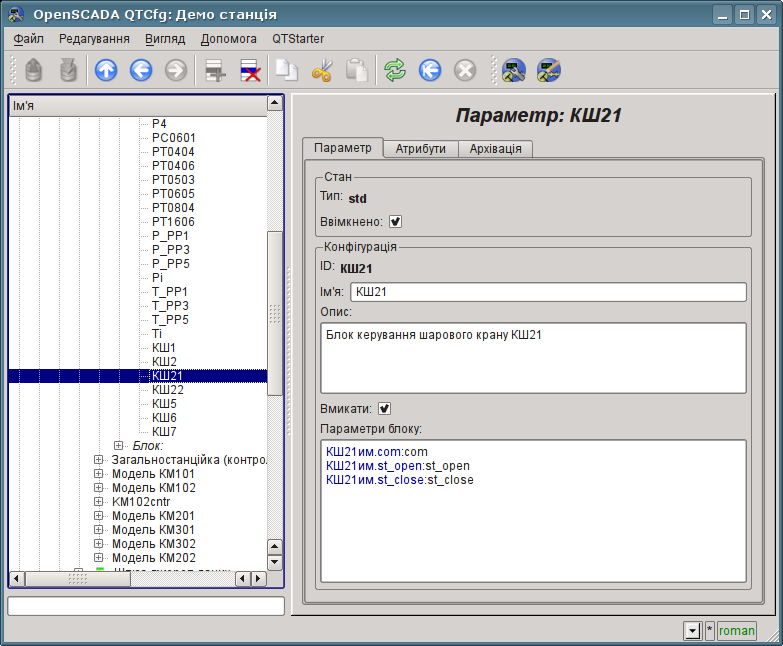Expand the "Блок:" tree node
The width and height of the screenshot is (783, 646).
tap(119, 445)
